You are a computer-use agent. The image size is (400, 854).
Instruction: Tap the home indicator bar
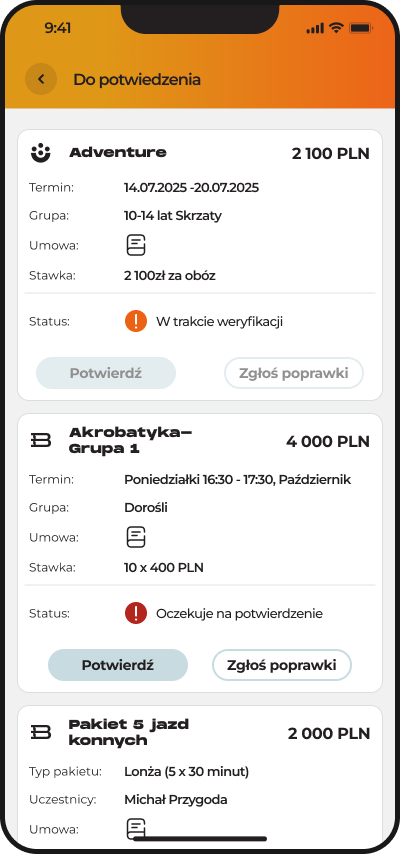click(x=200, y=839)
